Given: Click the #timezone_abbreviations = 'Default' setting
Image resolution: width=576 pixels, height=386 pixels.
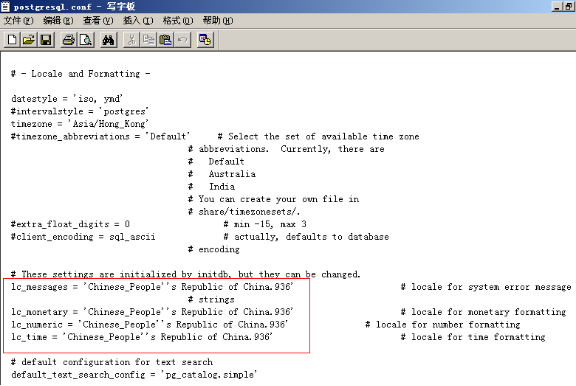Looking at the screenshot, I should 100,137.
